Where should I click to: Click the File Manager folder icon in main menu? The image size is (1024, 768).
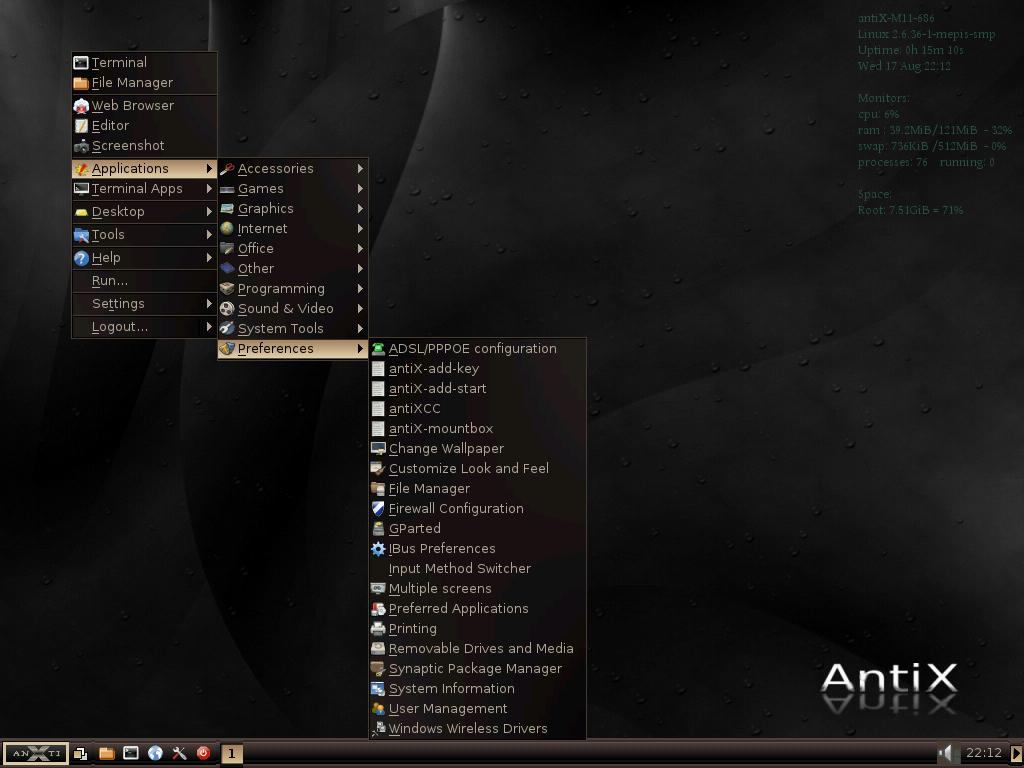[x=81, y=83]
